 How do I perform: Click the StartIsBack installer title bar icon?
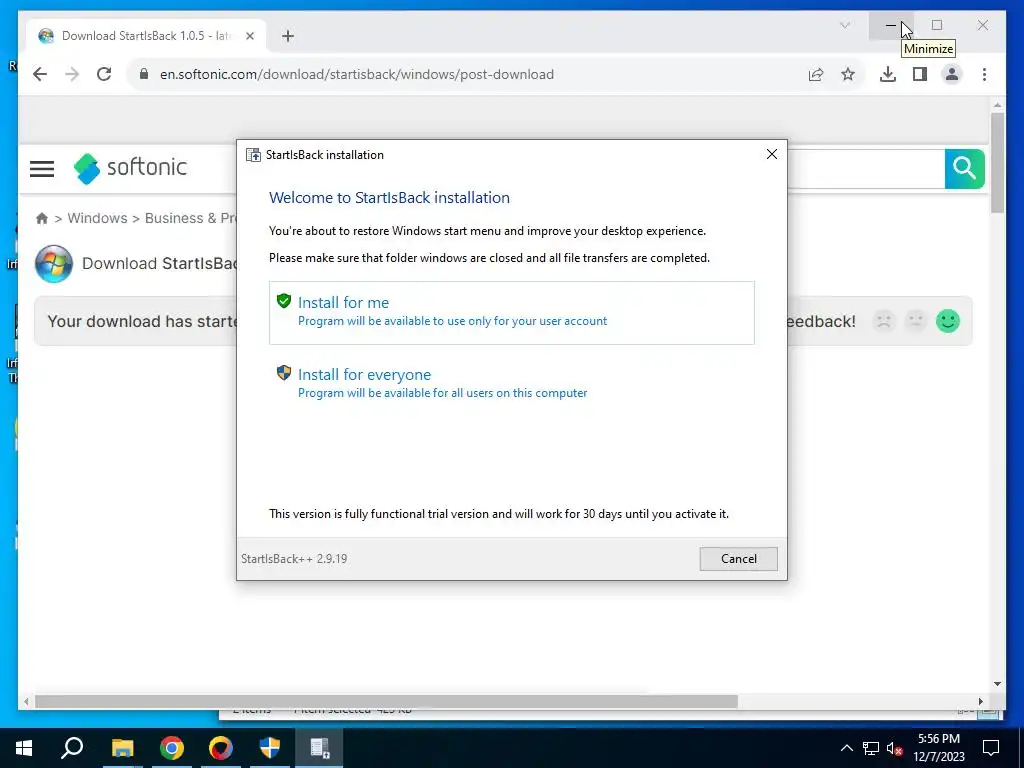(x=253, y=155)
